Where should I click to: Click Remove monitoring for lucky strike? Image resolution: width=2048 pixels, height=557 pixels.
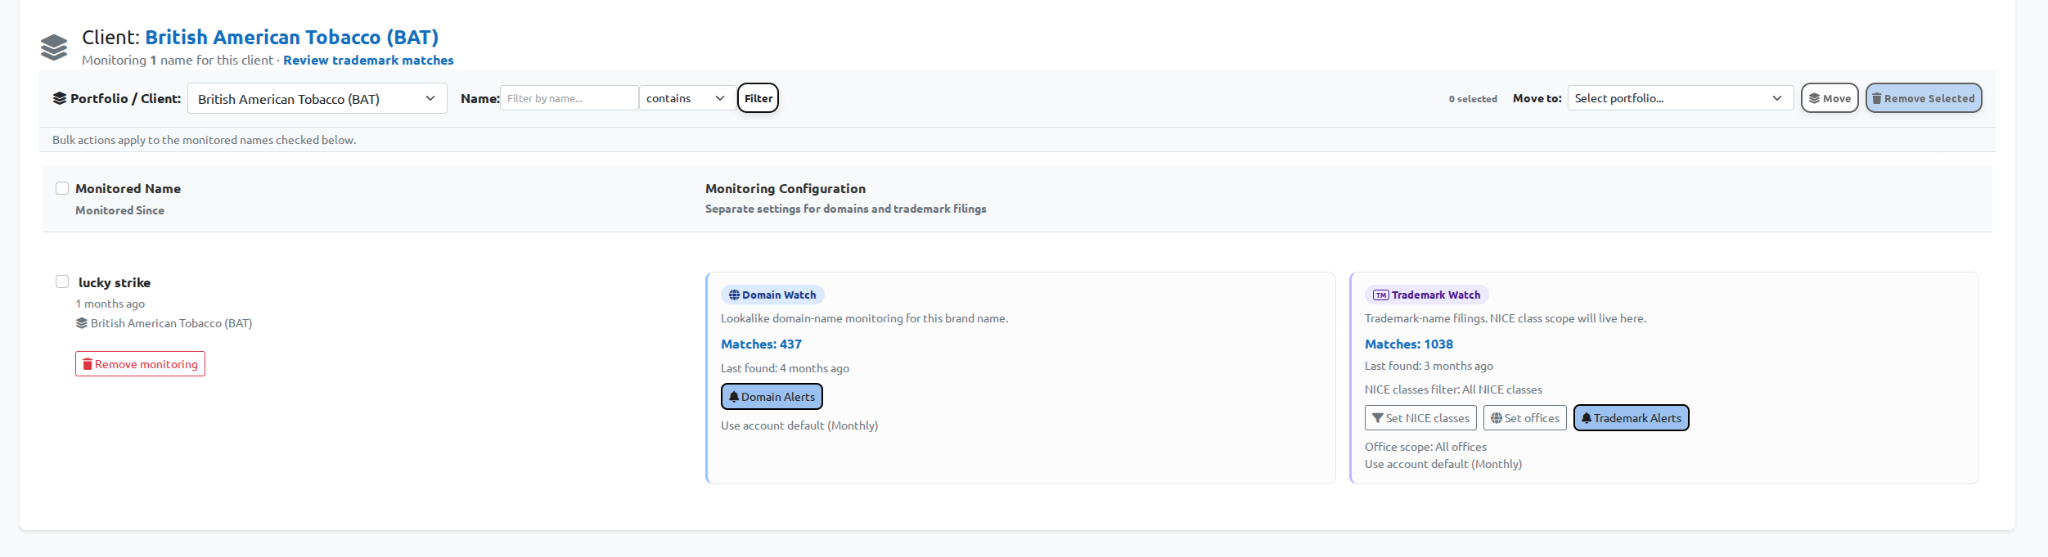pyautogui.click(x=140, y=364)
